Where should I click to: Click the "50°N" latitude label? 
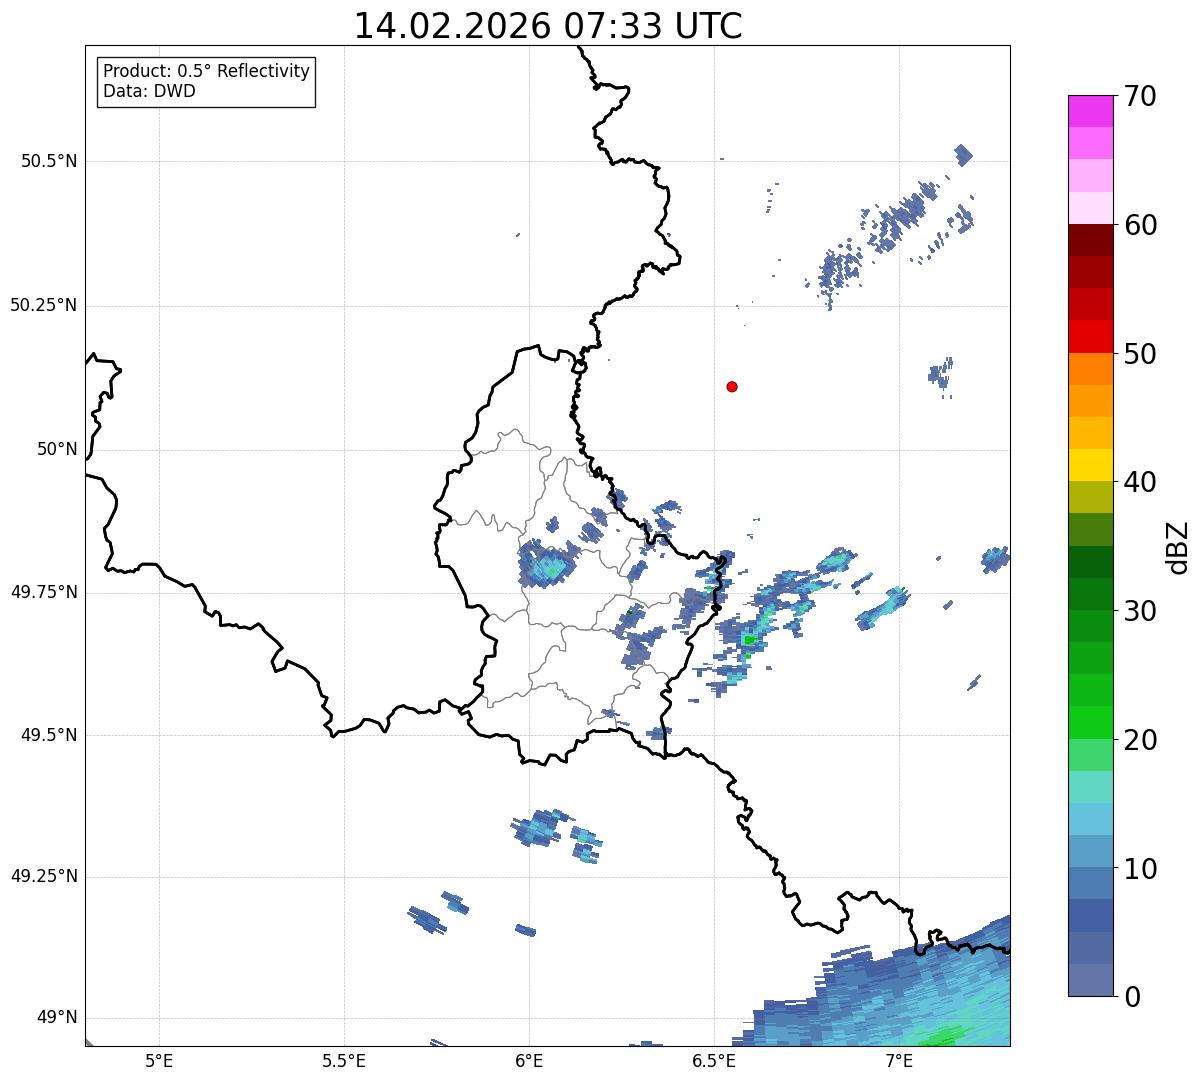(x=57, y=449)
